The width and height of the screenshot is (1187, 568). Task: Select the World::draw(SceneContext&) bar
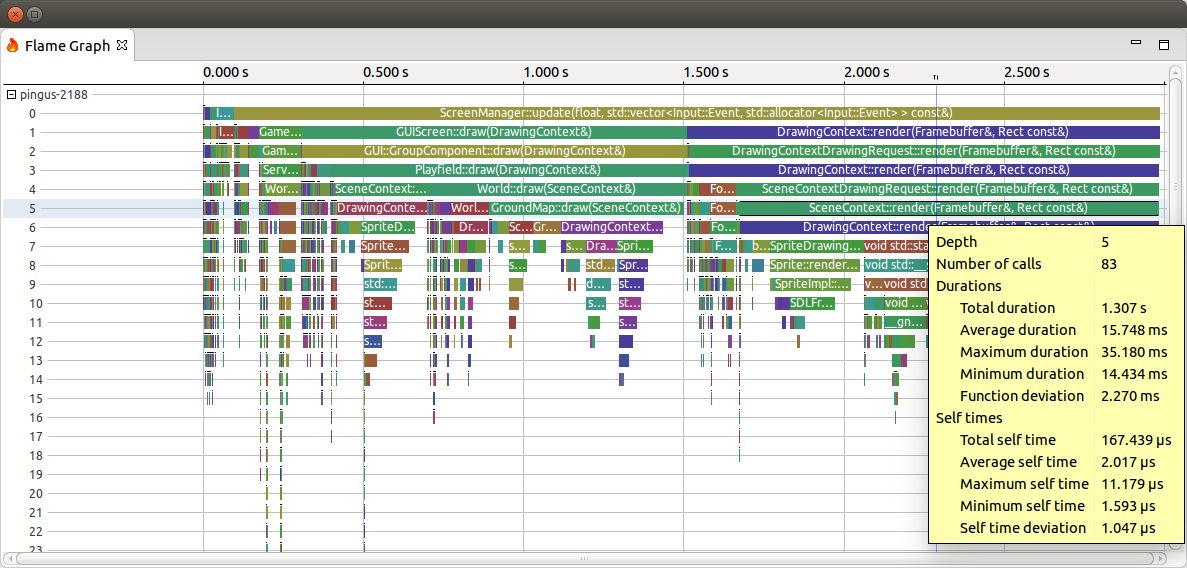[x=555, y=189]
